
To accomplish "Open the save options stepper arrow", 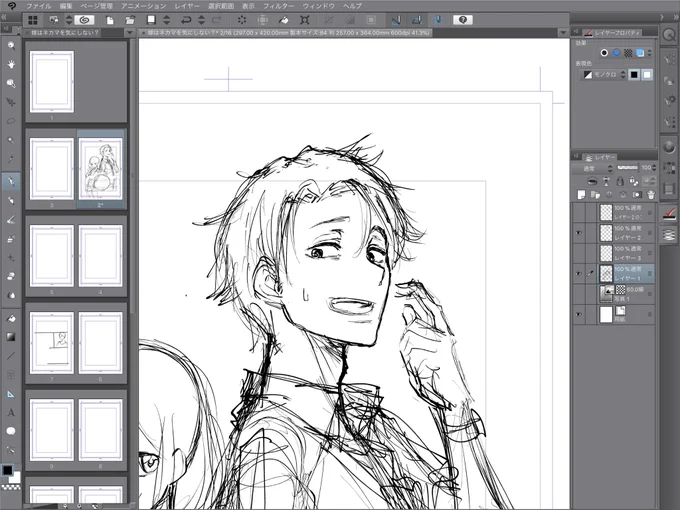I will click(167, 20).
